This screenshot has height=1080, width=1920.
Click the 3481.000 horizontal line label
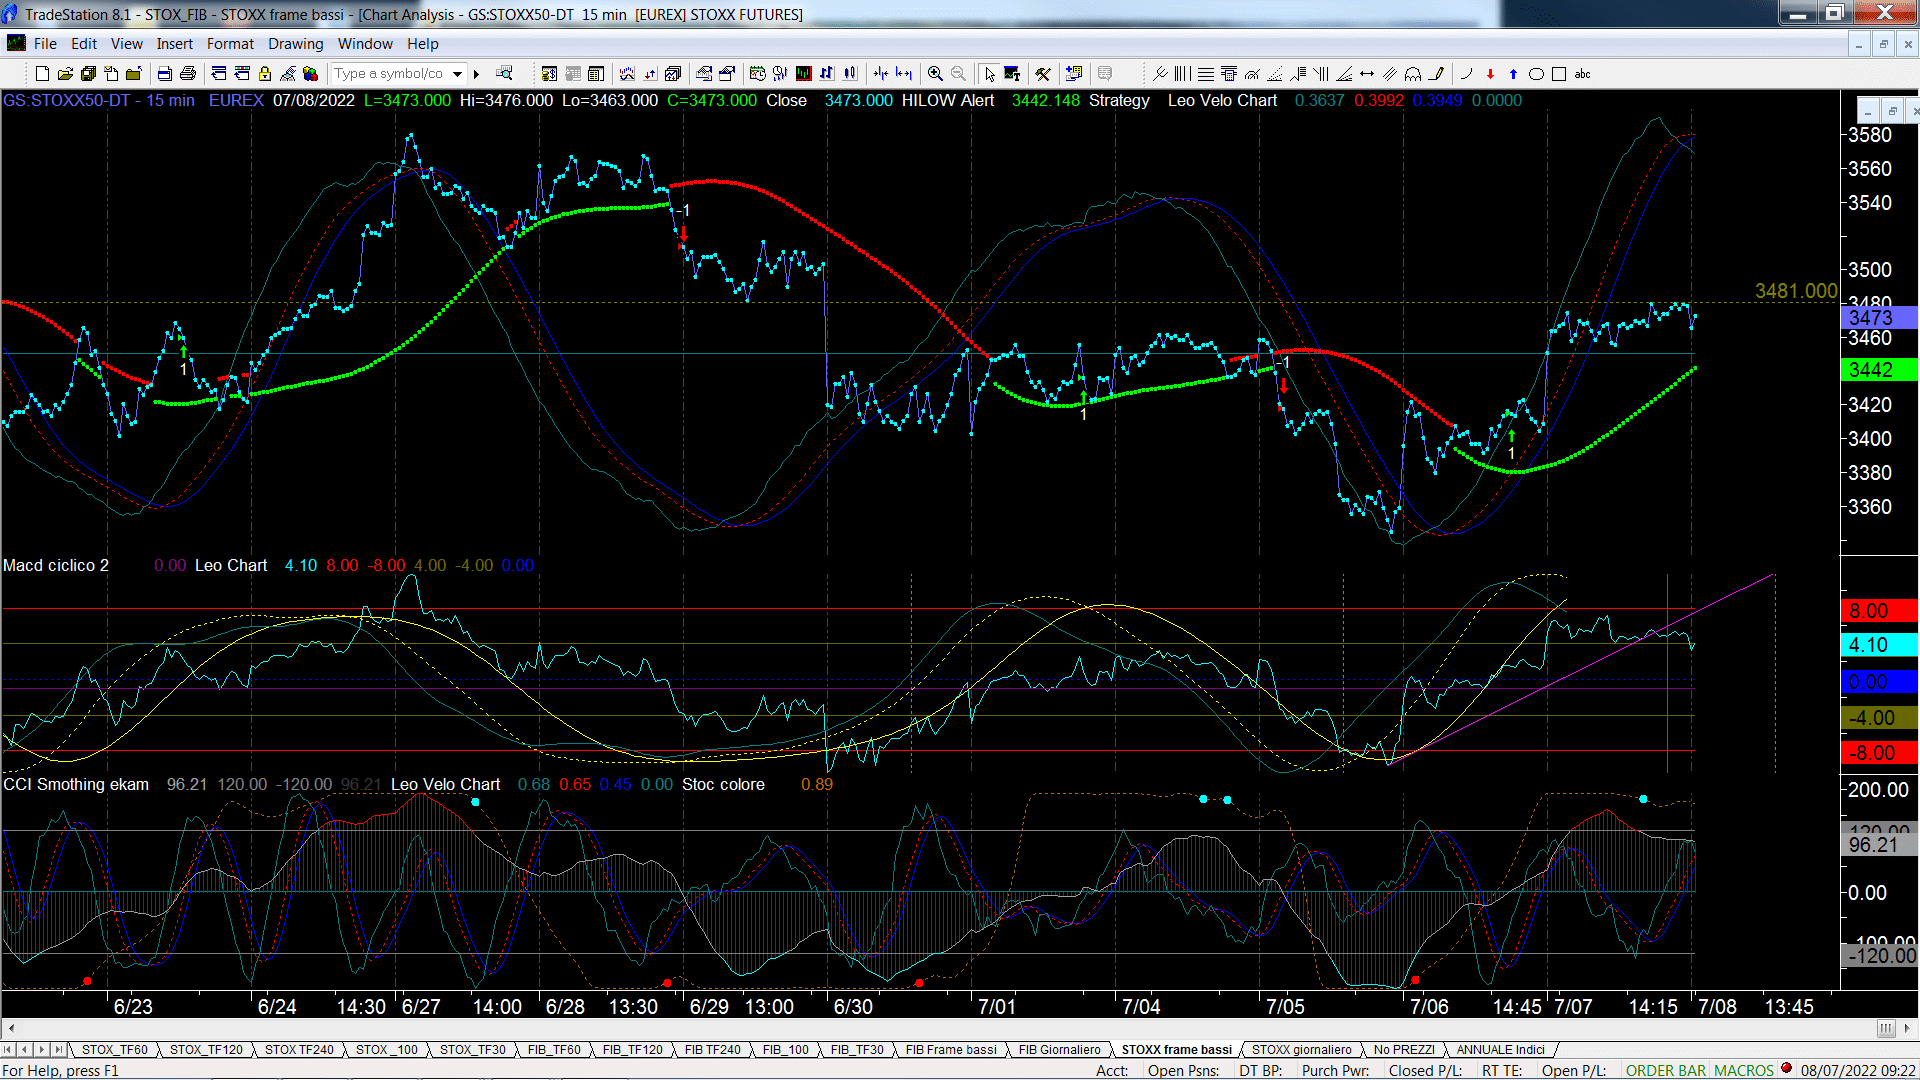pos(1796,291)
